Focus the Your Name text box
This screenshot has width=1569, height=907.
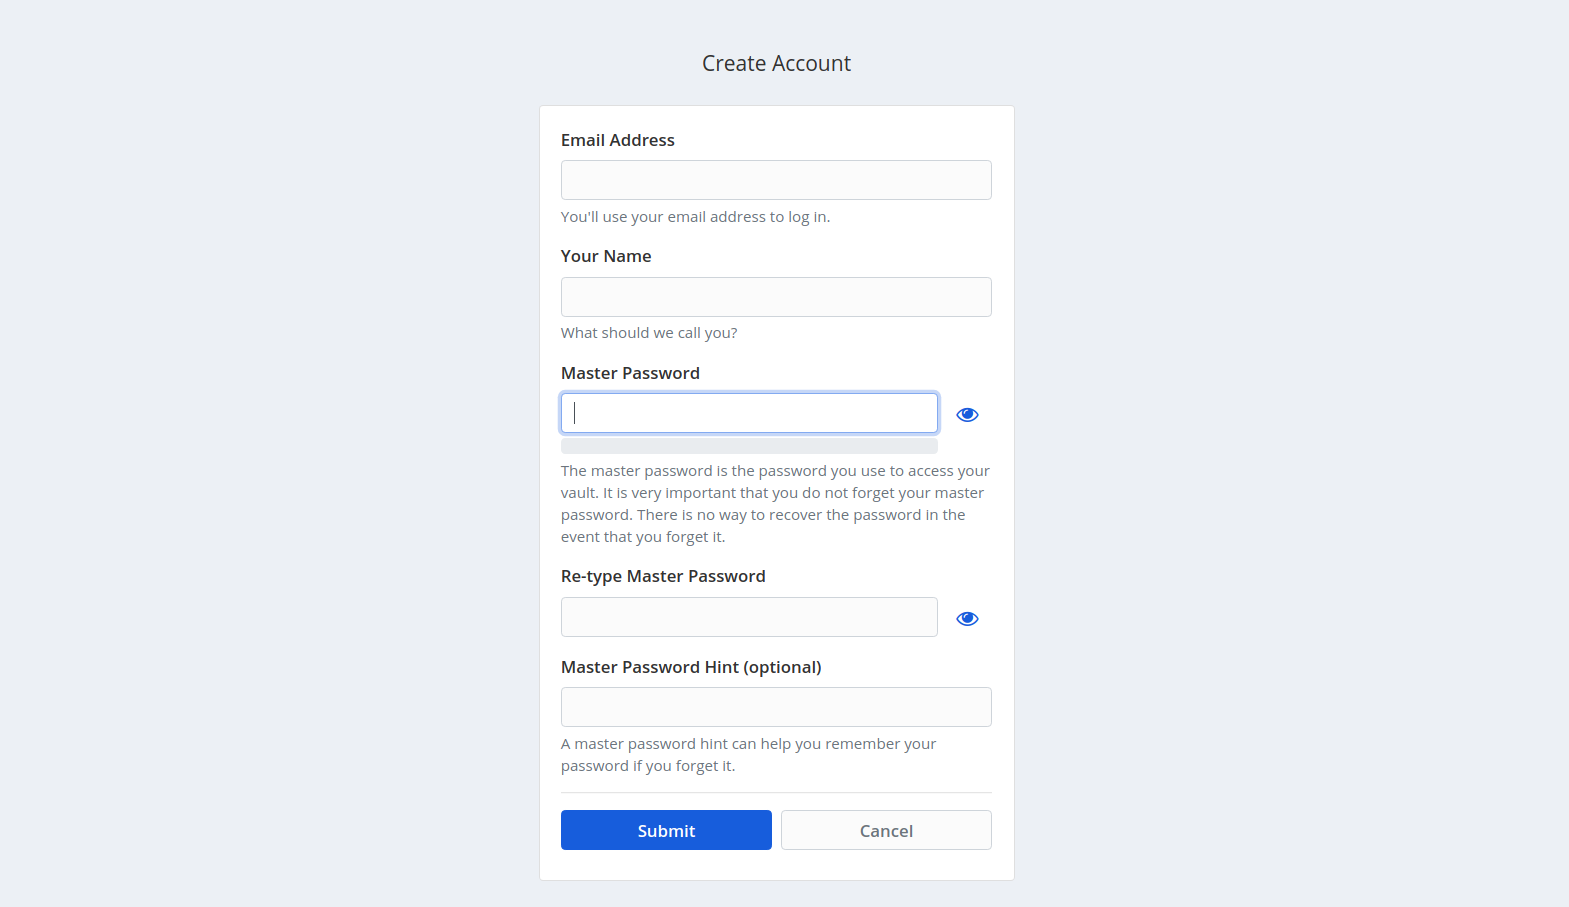pyautogui.click(x=776, y=297)
